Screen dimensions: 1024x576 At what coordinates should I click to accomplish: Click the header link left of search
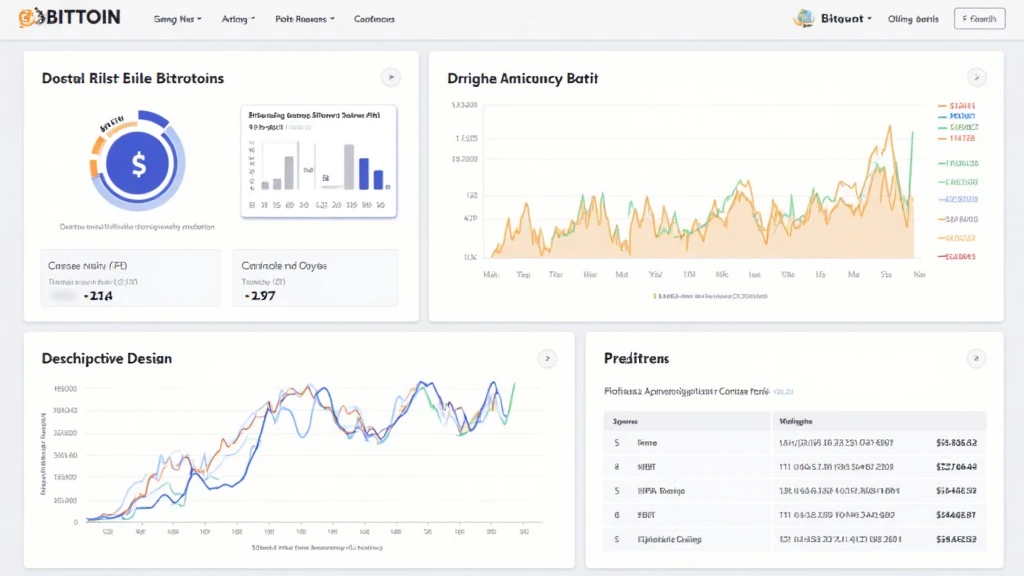click(913, 19)
